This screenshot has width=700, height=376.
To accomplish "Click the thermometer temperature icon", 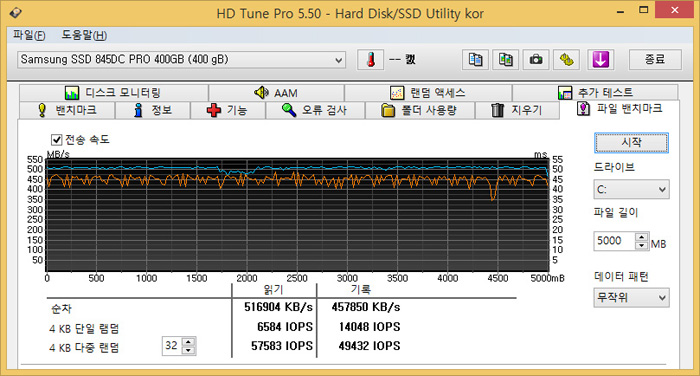I will (371, 59).
